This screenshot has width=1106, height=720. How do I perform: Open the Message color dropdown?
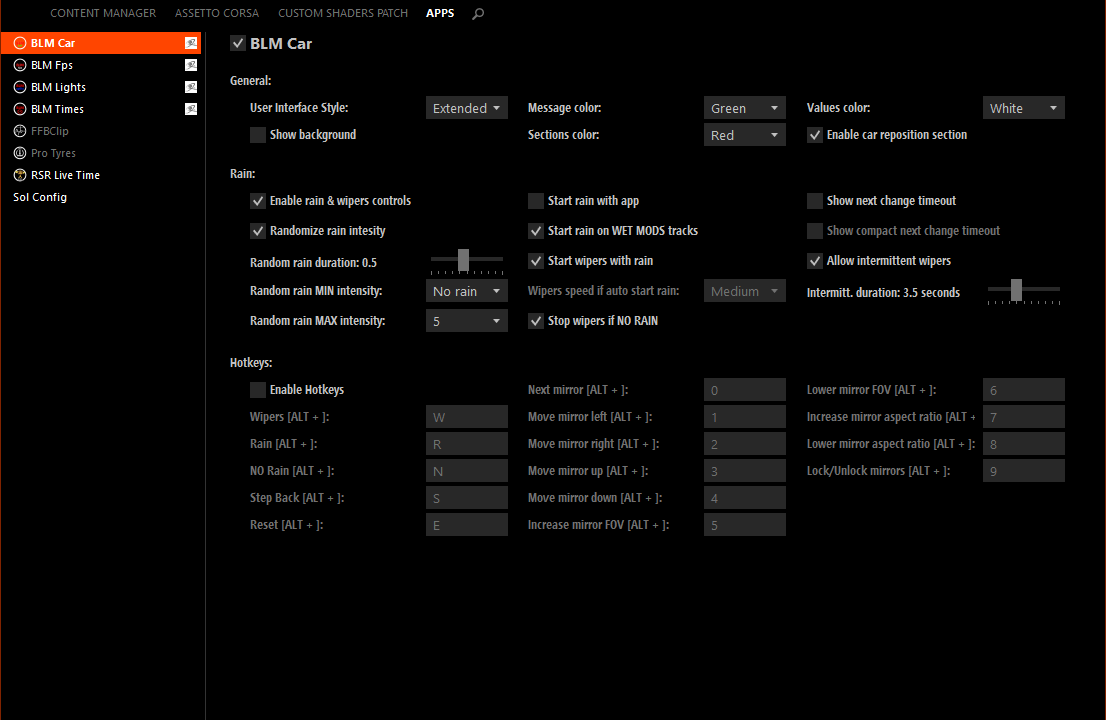pos(744,108)
